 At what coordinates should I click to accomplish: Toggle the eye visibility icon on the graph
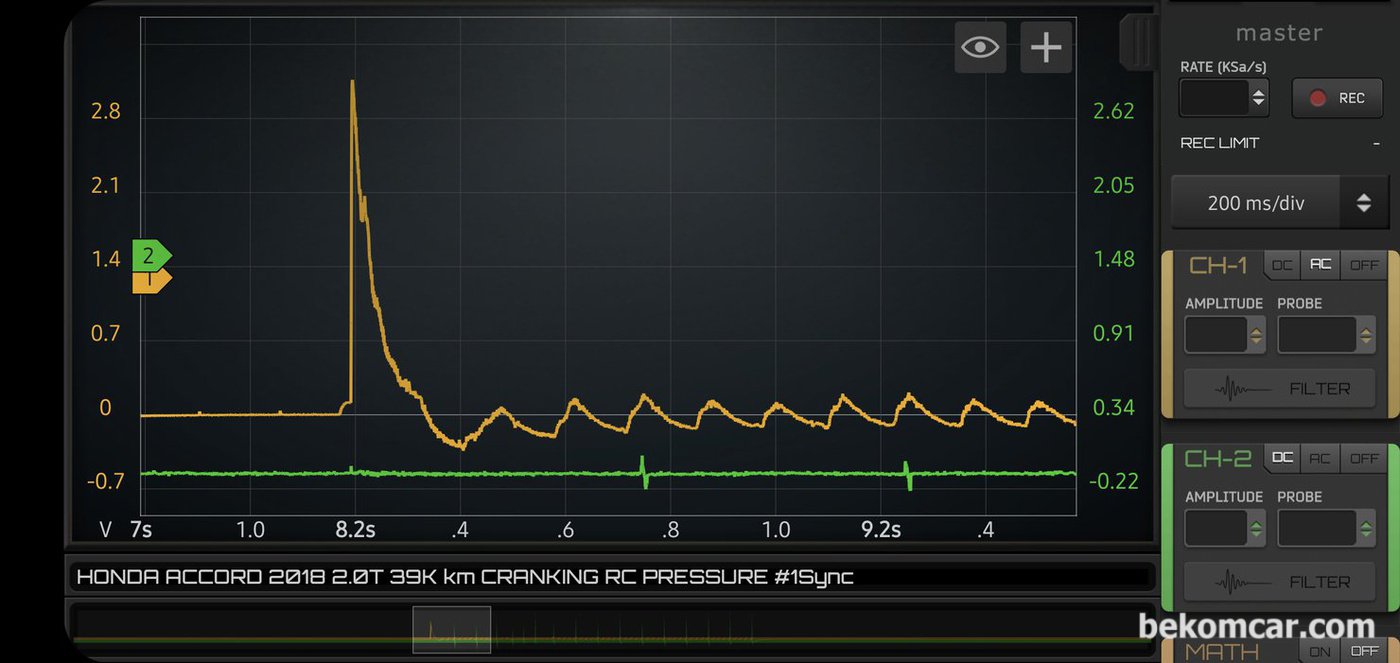[980, 47]
